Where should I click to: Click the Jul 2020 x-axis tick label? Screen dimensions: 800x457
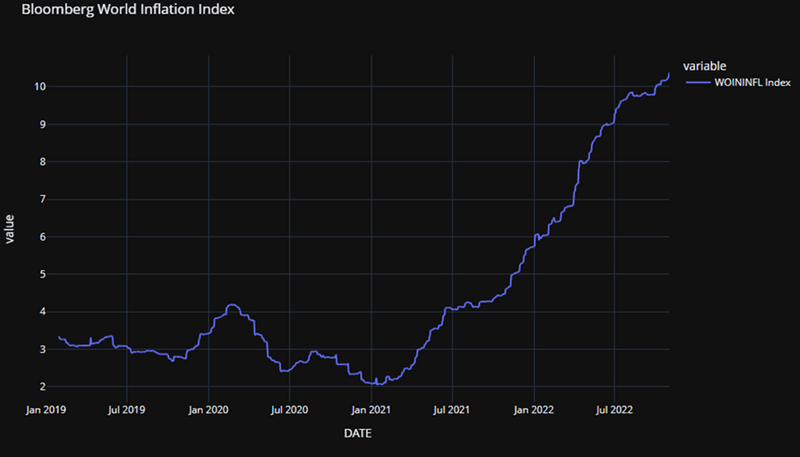(289, 409)
